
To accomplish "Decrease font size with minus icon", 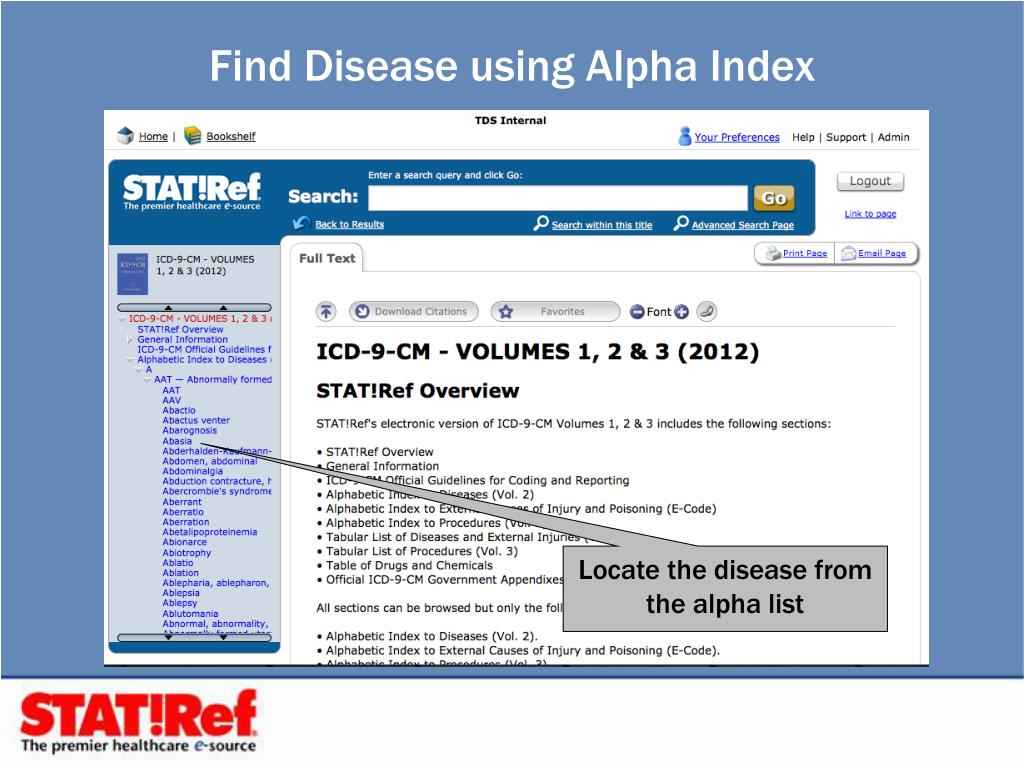I will pos(637,312).
